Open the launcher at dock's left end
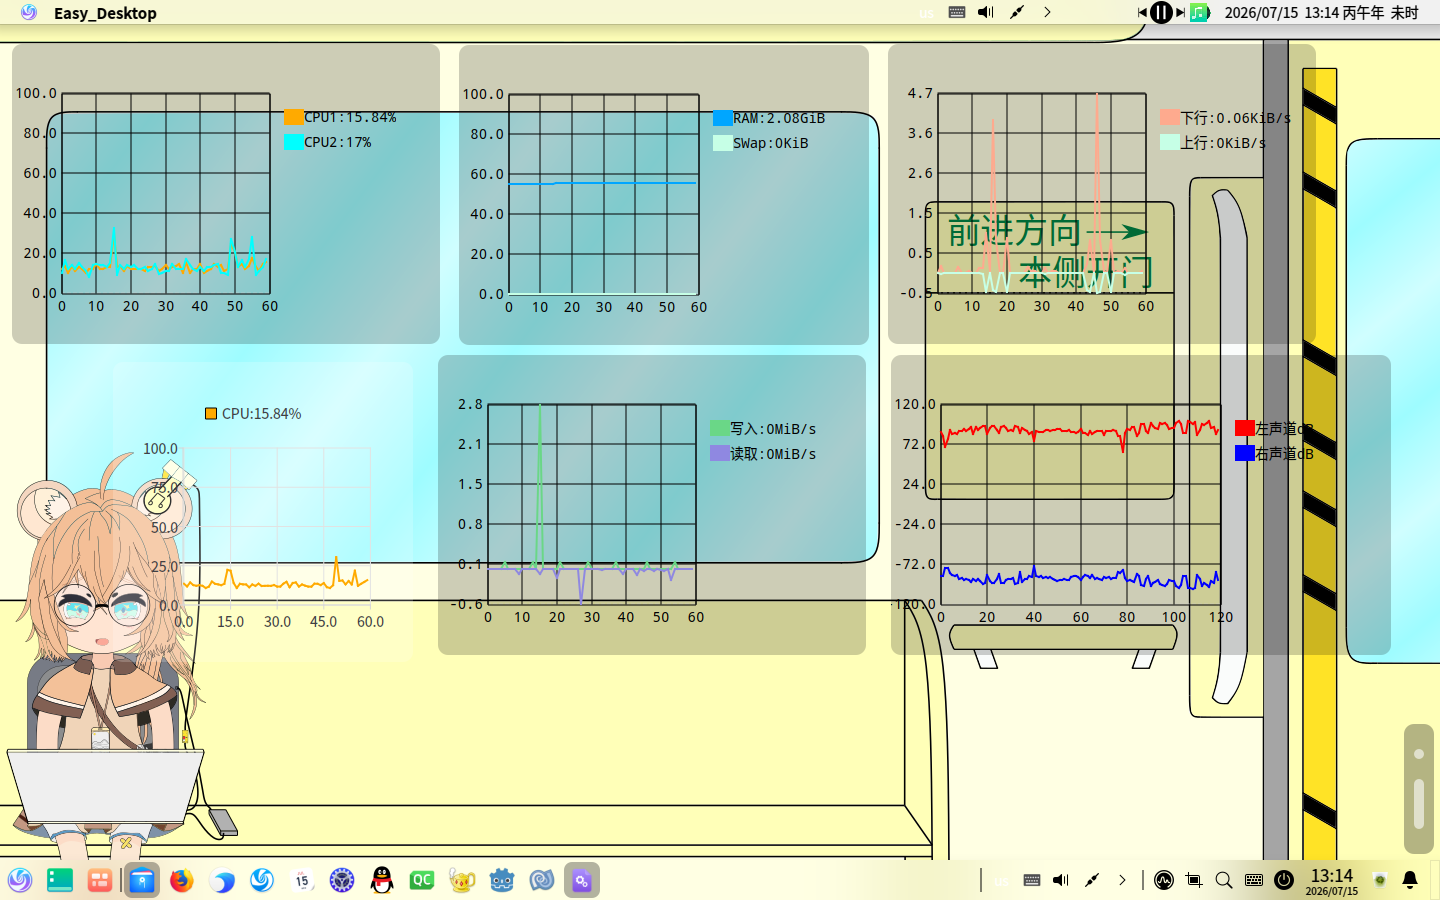The image size is (1440, 900). [20, 880]
